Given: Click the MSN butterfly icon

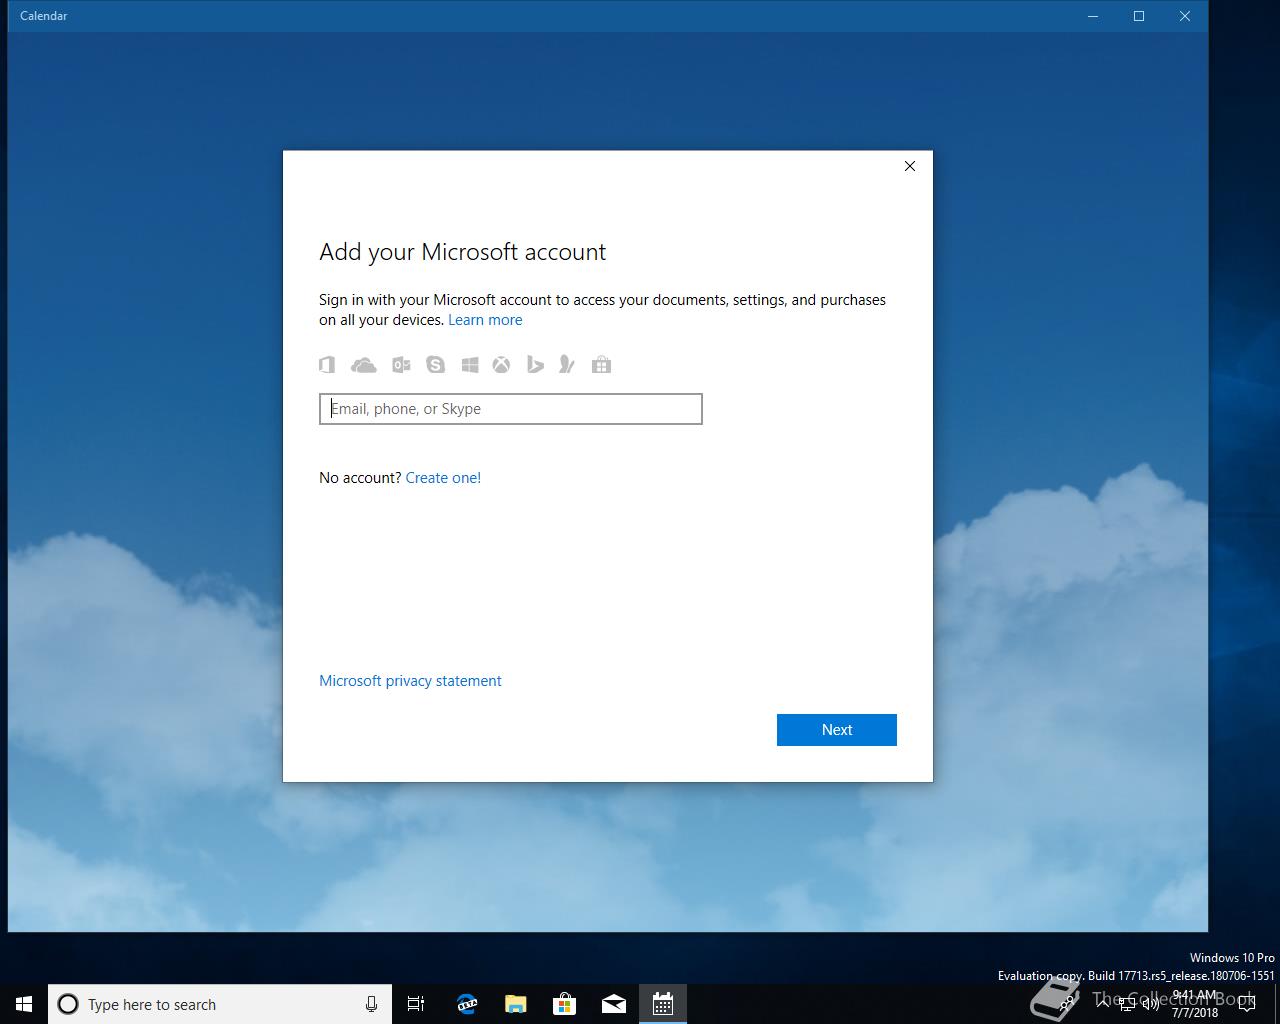Looking at the screenshot, I should pos(567,365).
